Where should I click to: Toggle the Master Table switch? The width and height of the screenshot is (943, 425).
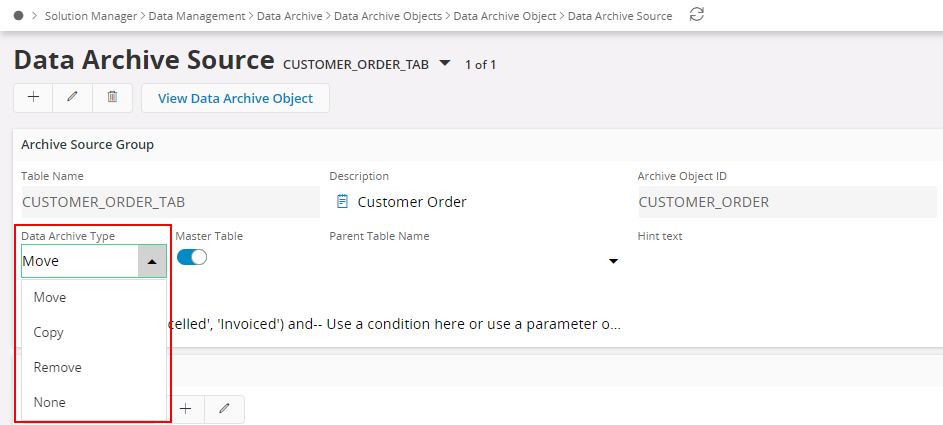192,258
